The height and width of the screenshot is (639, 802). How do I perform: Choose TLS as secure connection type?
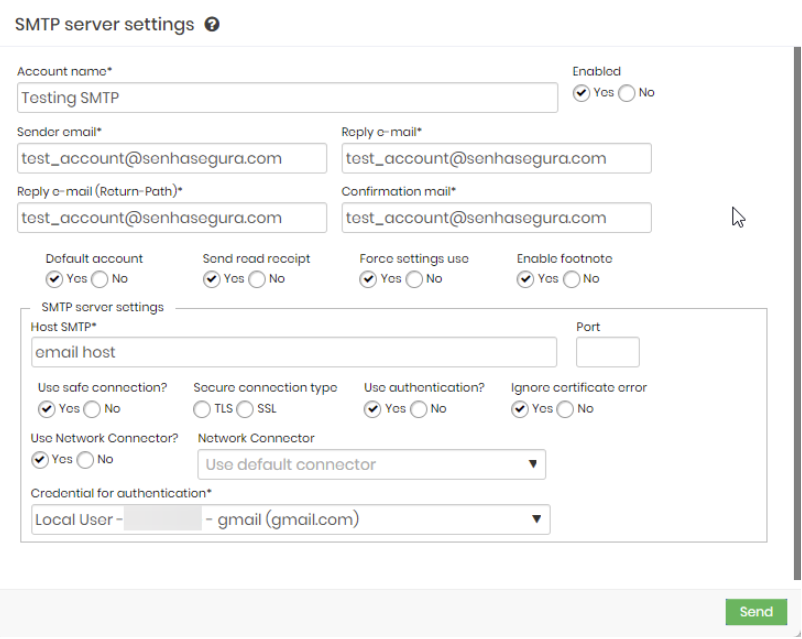(x=202, y=409)
